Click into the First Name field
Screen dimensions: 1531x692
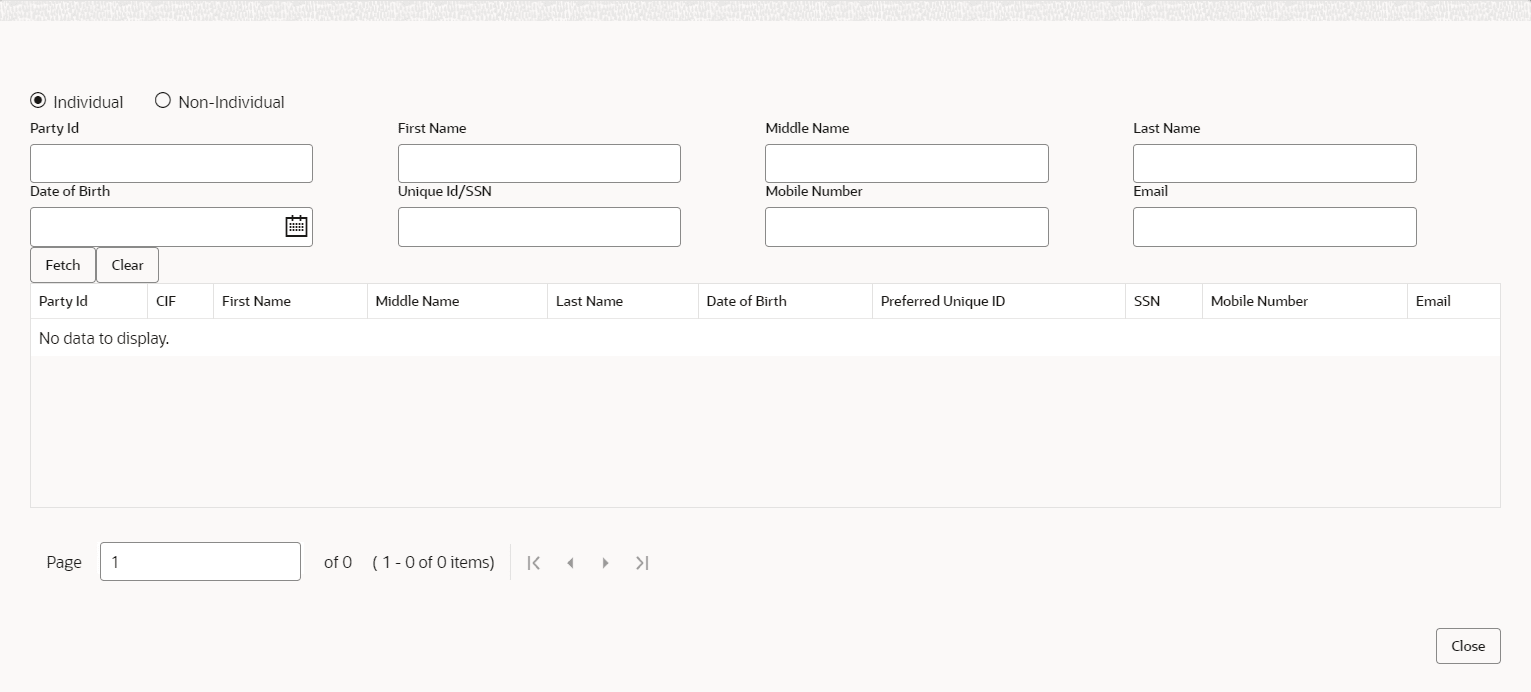(x=539, y=163)
